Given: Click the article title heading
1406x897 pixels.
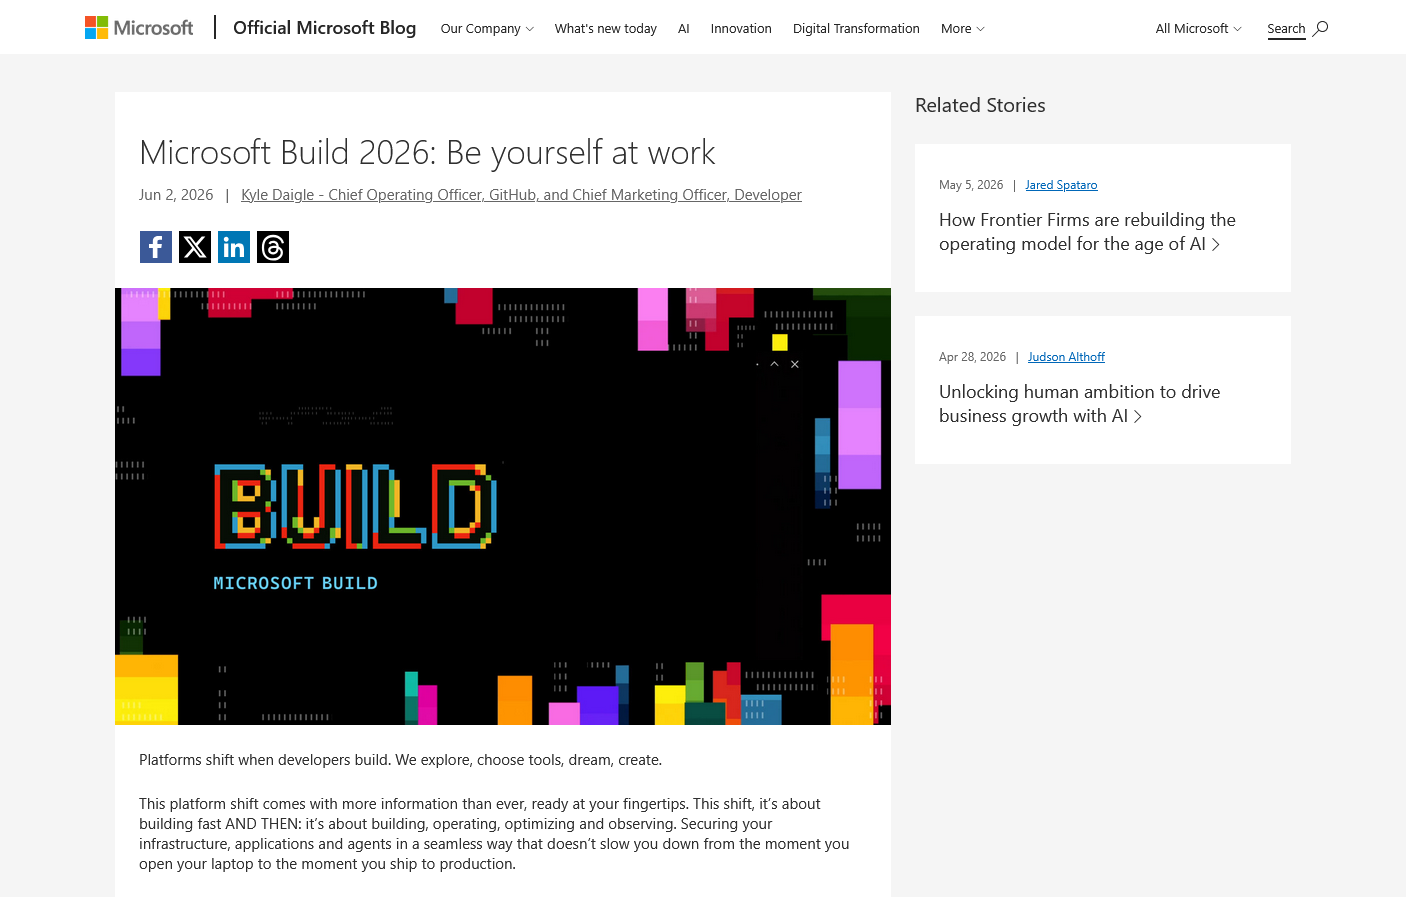Looking at the screenshot, I should click(x=427, y=152).
